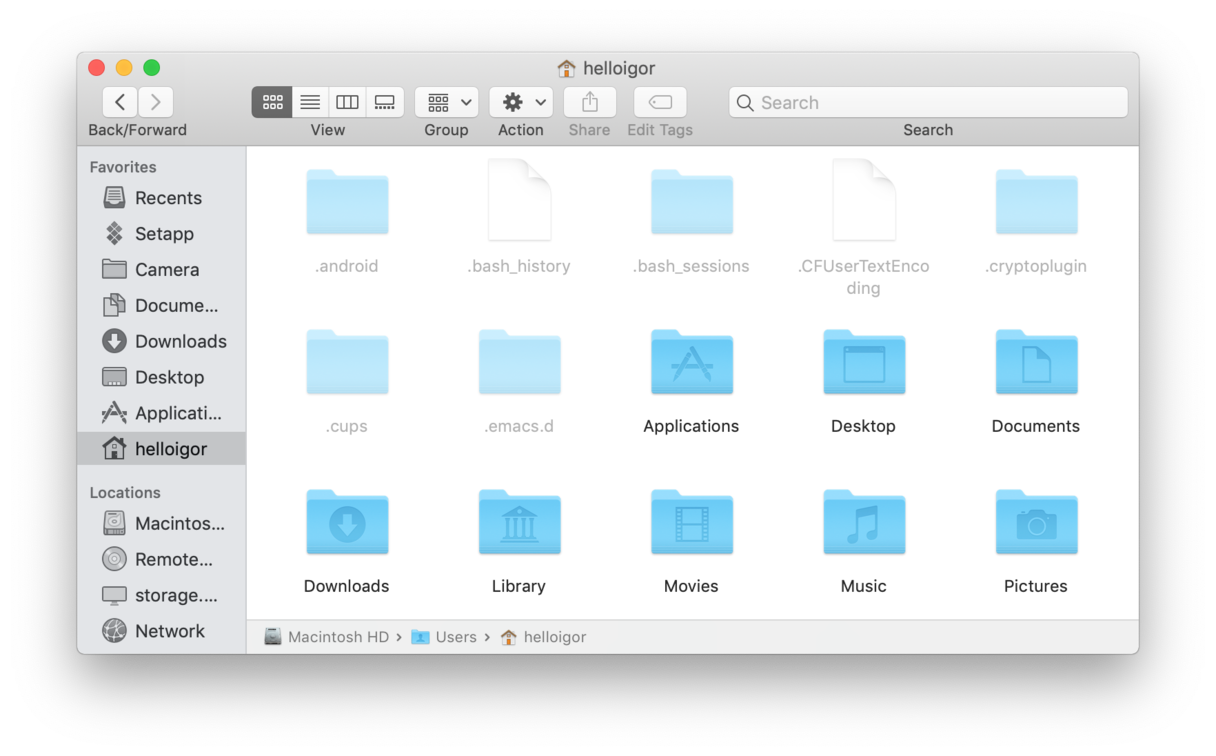Open Recents in the sidebar

[167, 198]
